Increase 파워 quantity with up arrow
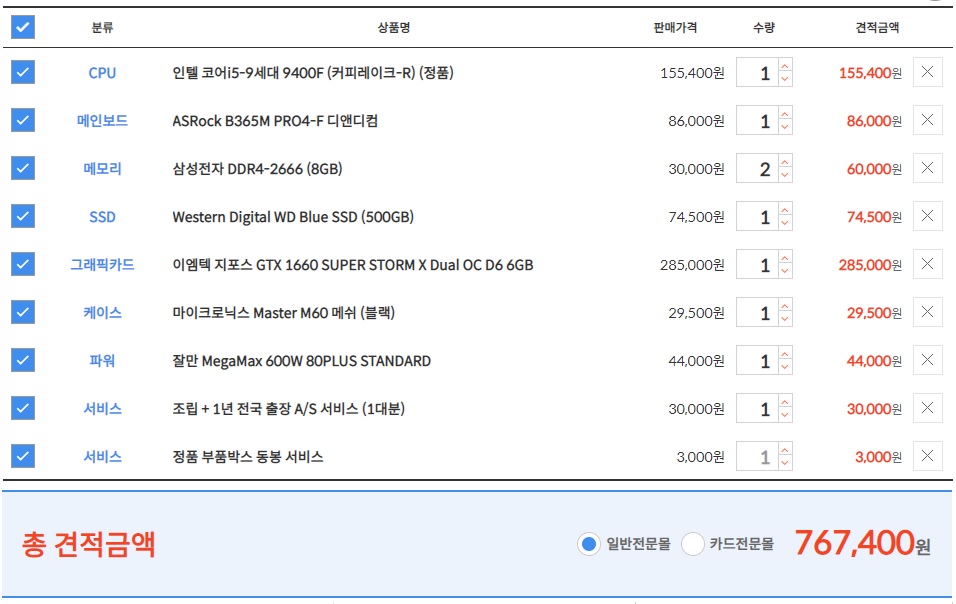The image size is (956, 604). point(785,354)
